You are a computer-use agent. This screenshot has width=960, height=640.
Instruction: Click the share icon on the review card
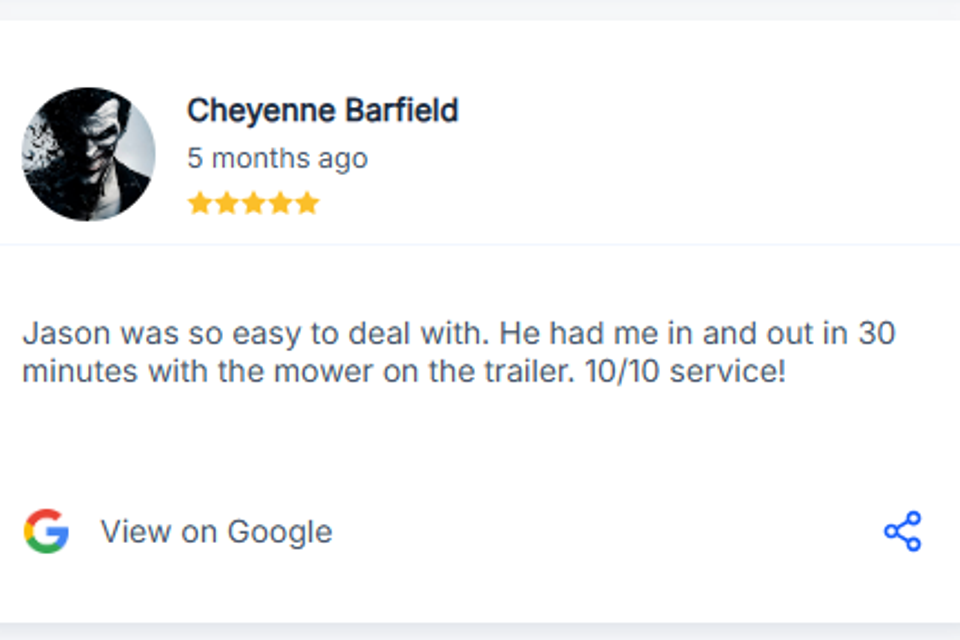tap(903, 531)
